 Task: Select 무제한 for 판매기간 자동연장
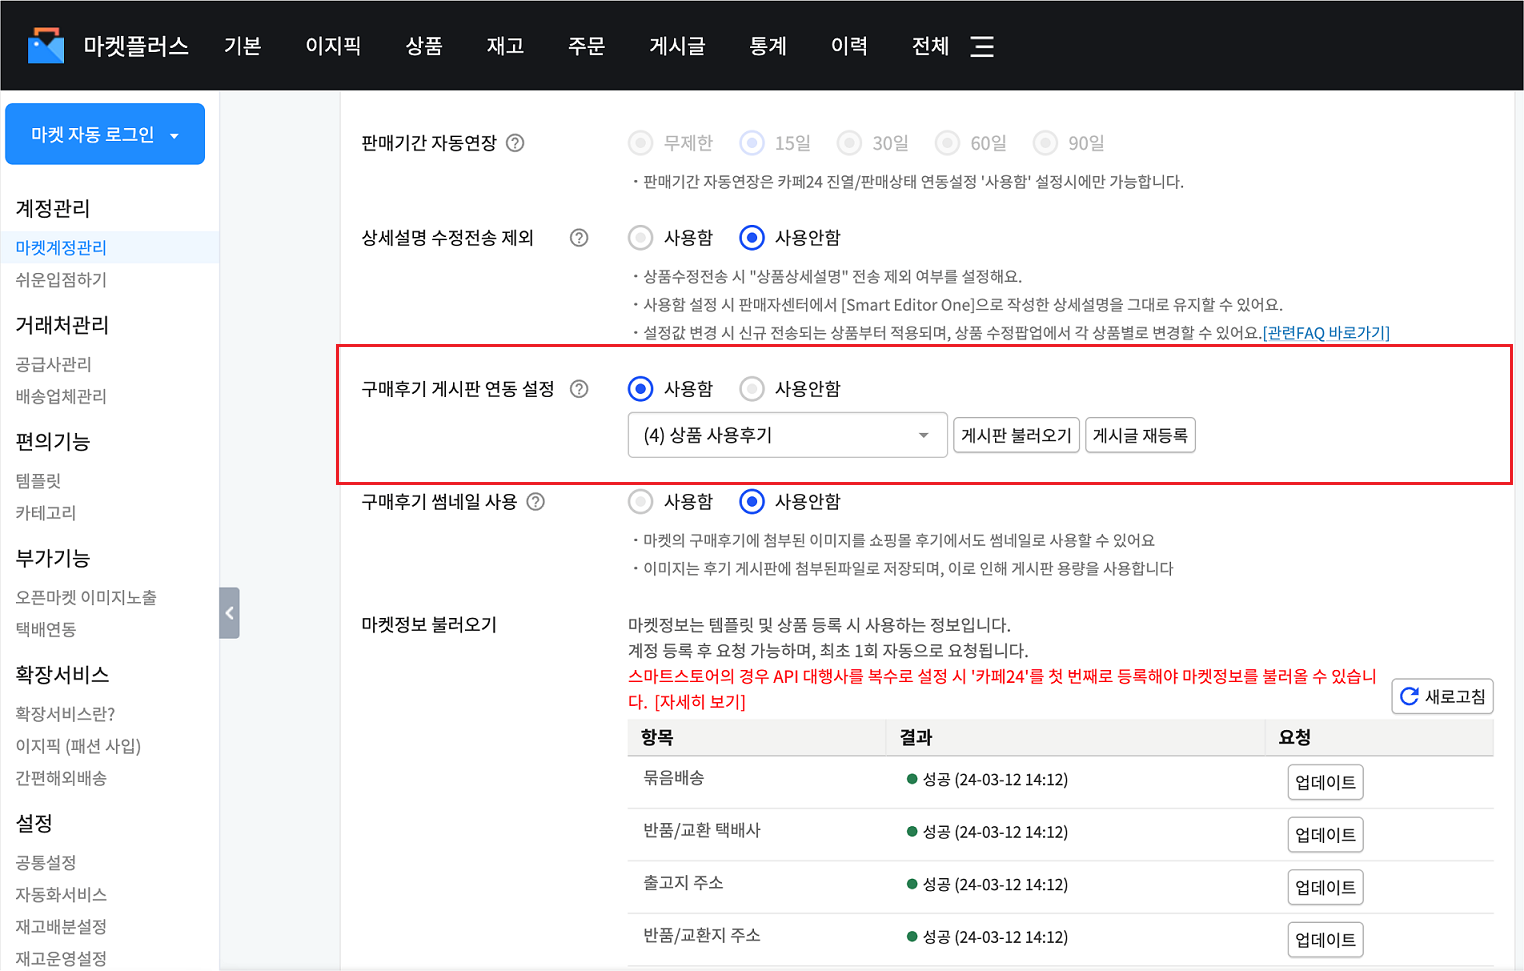(x=640, y=143)
